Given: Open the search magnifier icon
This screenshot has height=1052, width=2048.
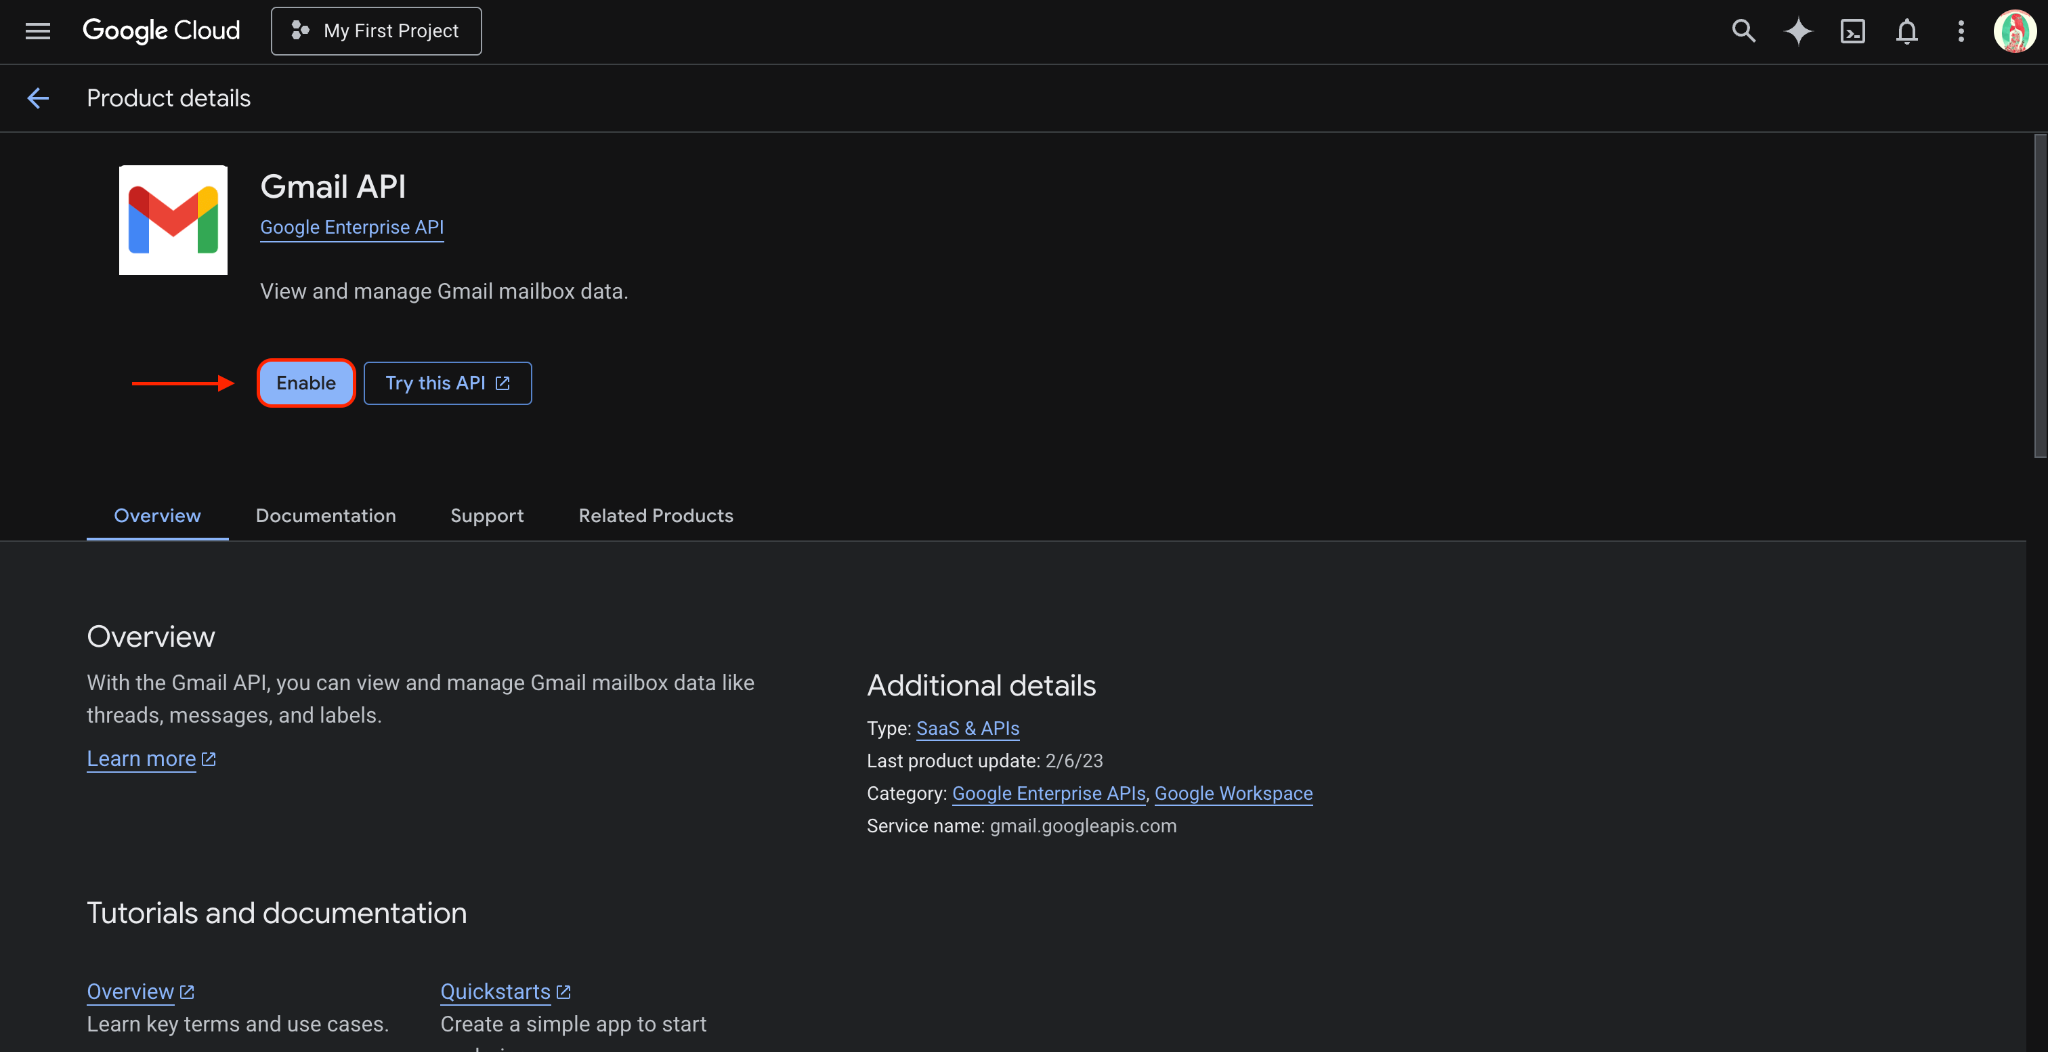Looking at the screenshot, I should [x=1743, y=31].
